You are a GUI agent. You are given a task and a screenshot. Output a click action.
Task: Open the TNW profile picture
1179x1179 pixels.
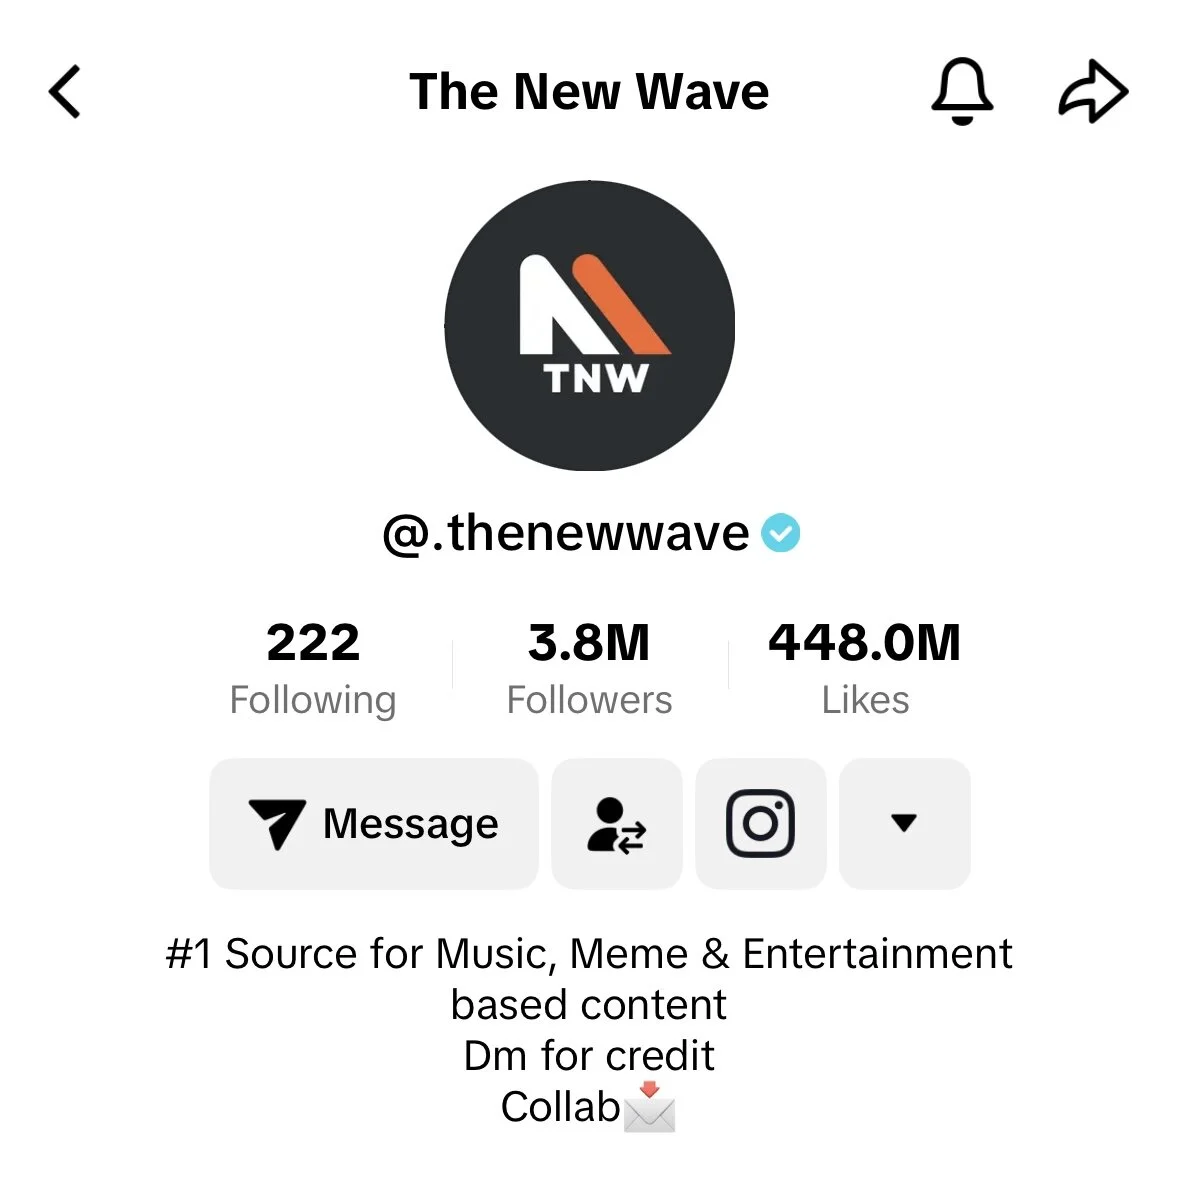coord(590,326)
